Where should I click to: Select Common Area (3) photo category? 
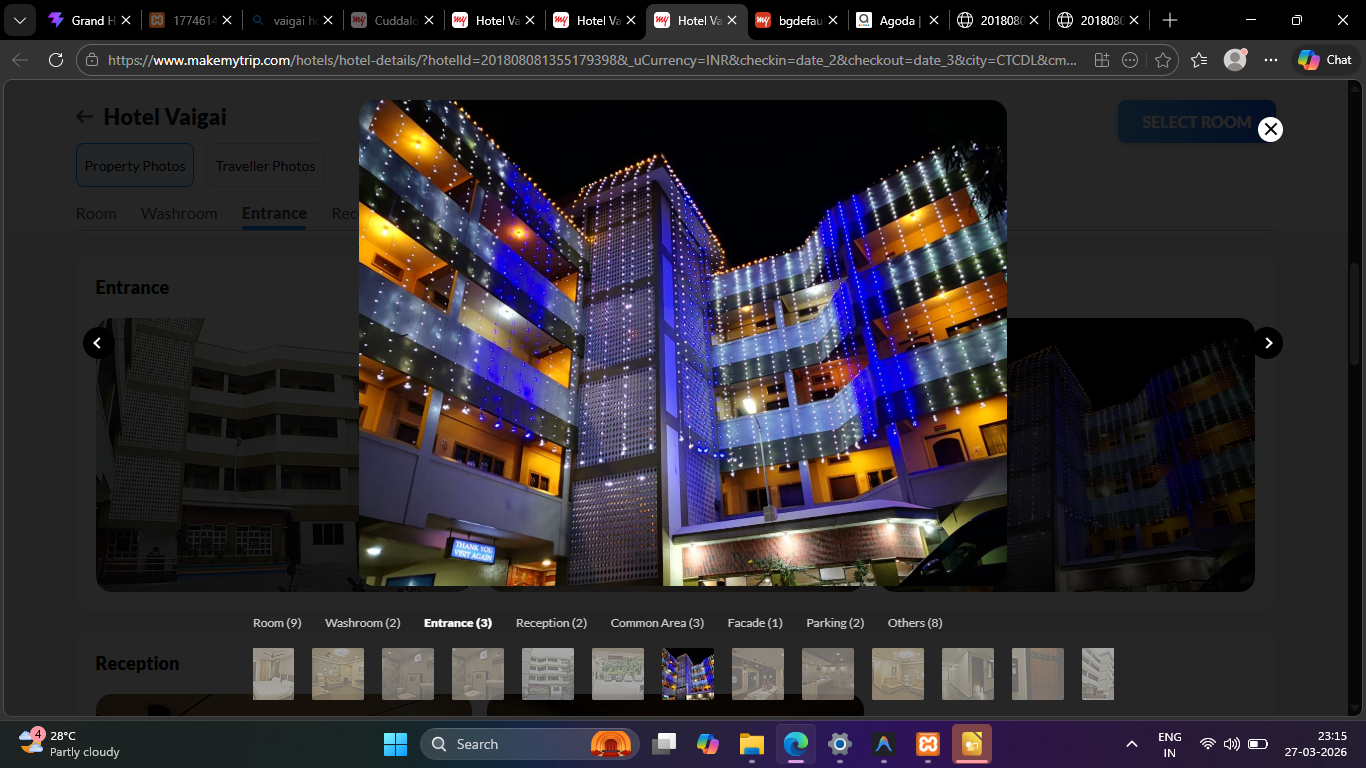[657, 623]
